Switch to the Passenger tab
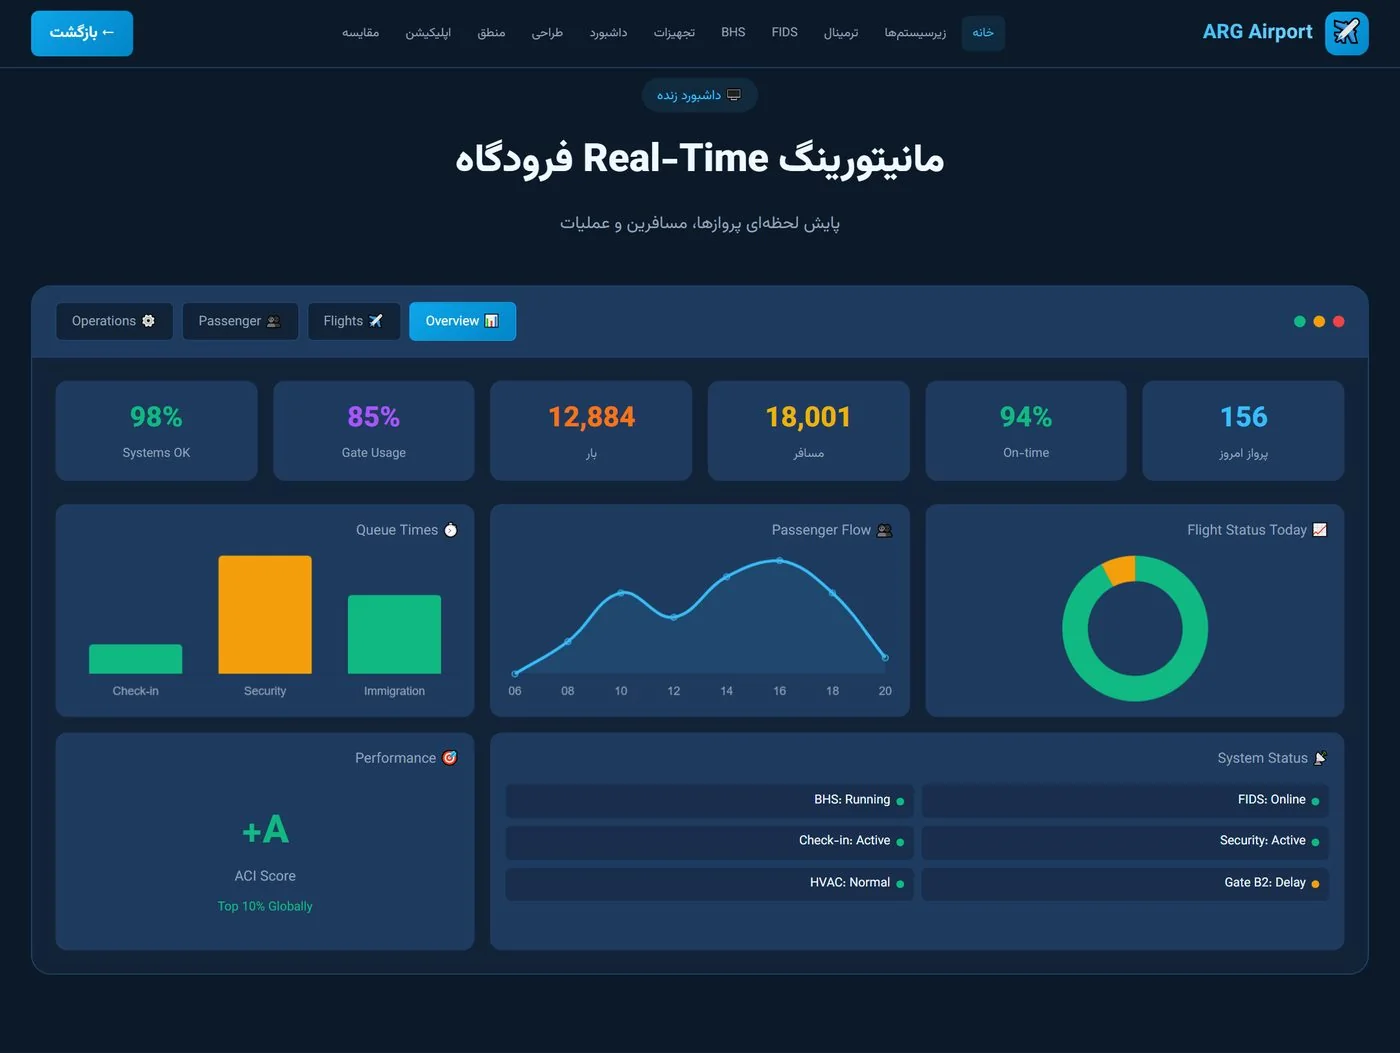 tap(240, 321)
